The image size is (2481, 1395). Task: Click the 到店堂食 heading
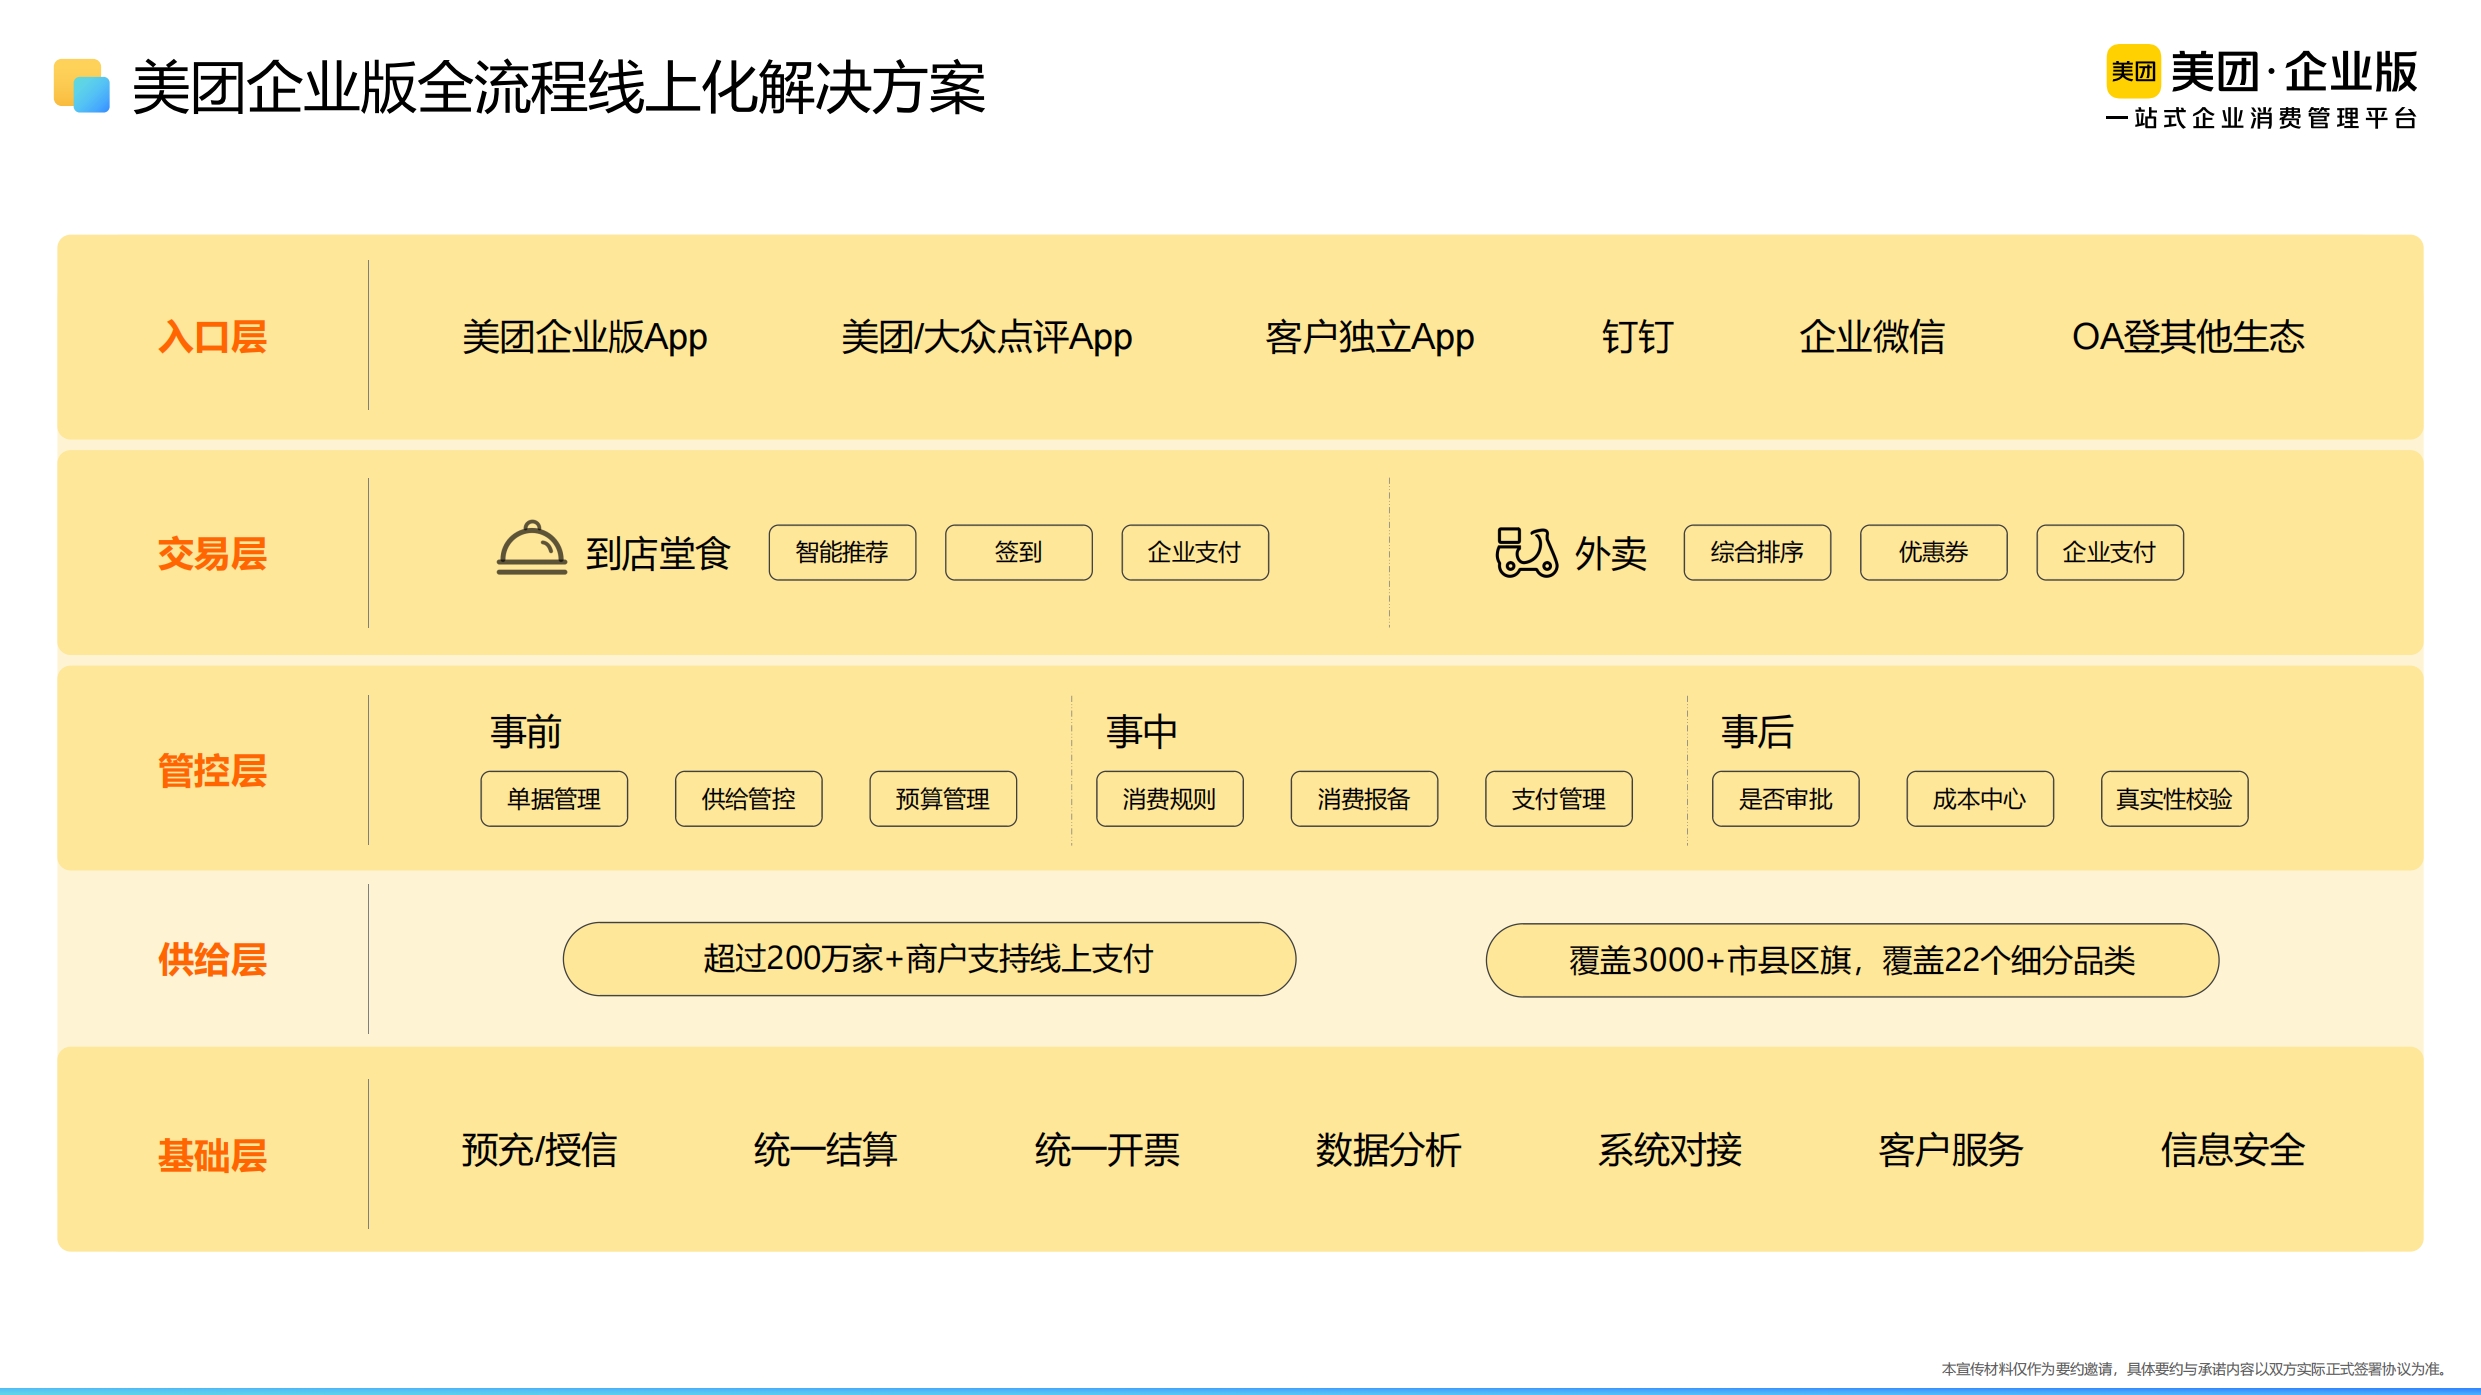[x=658, y=553]
